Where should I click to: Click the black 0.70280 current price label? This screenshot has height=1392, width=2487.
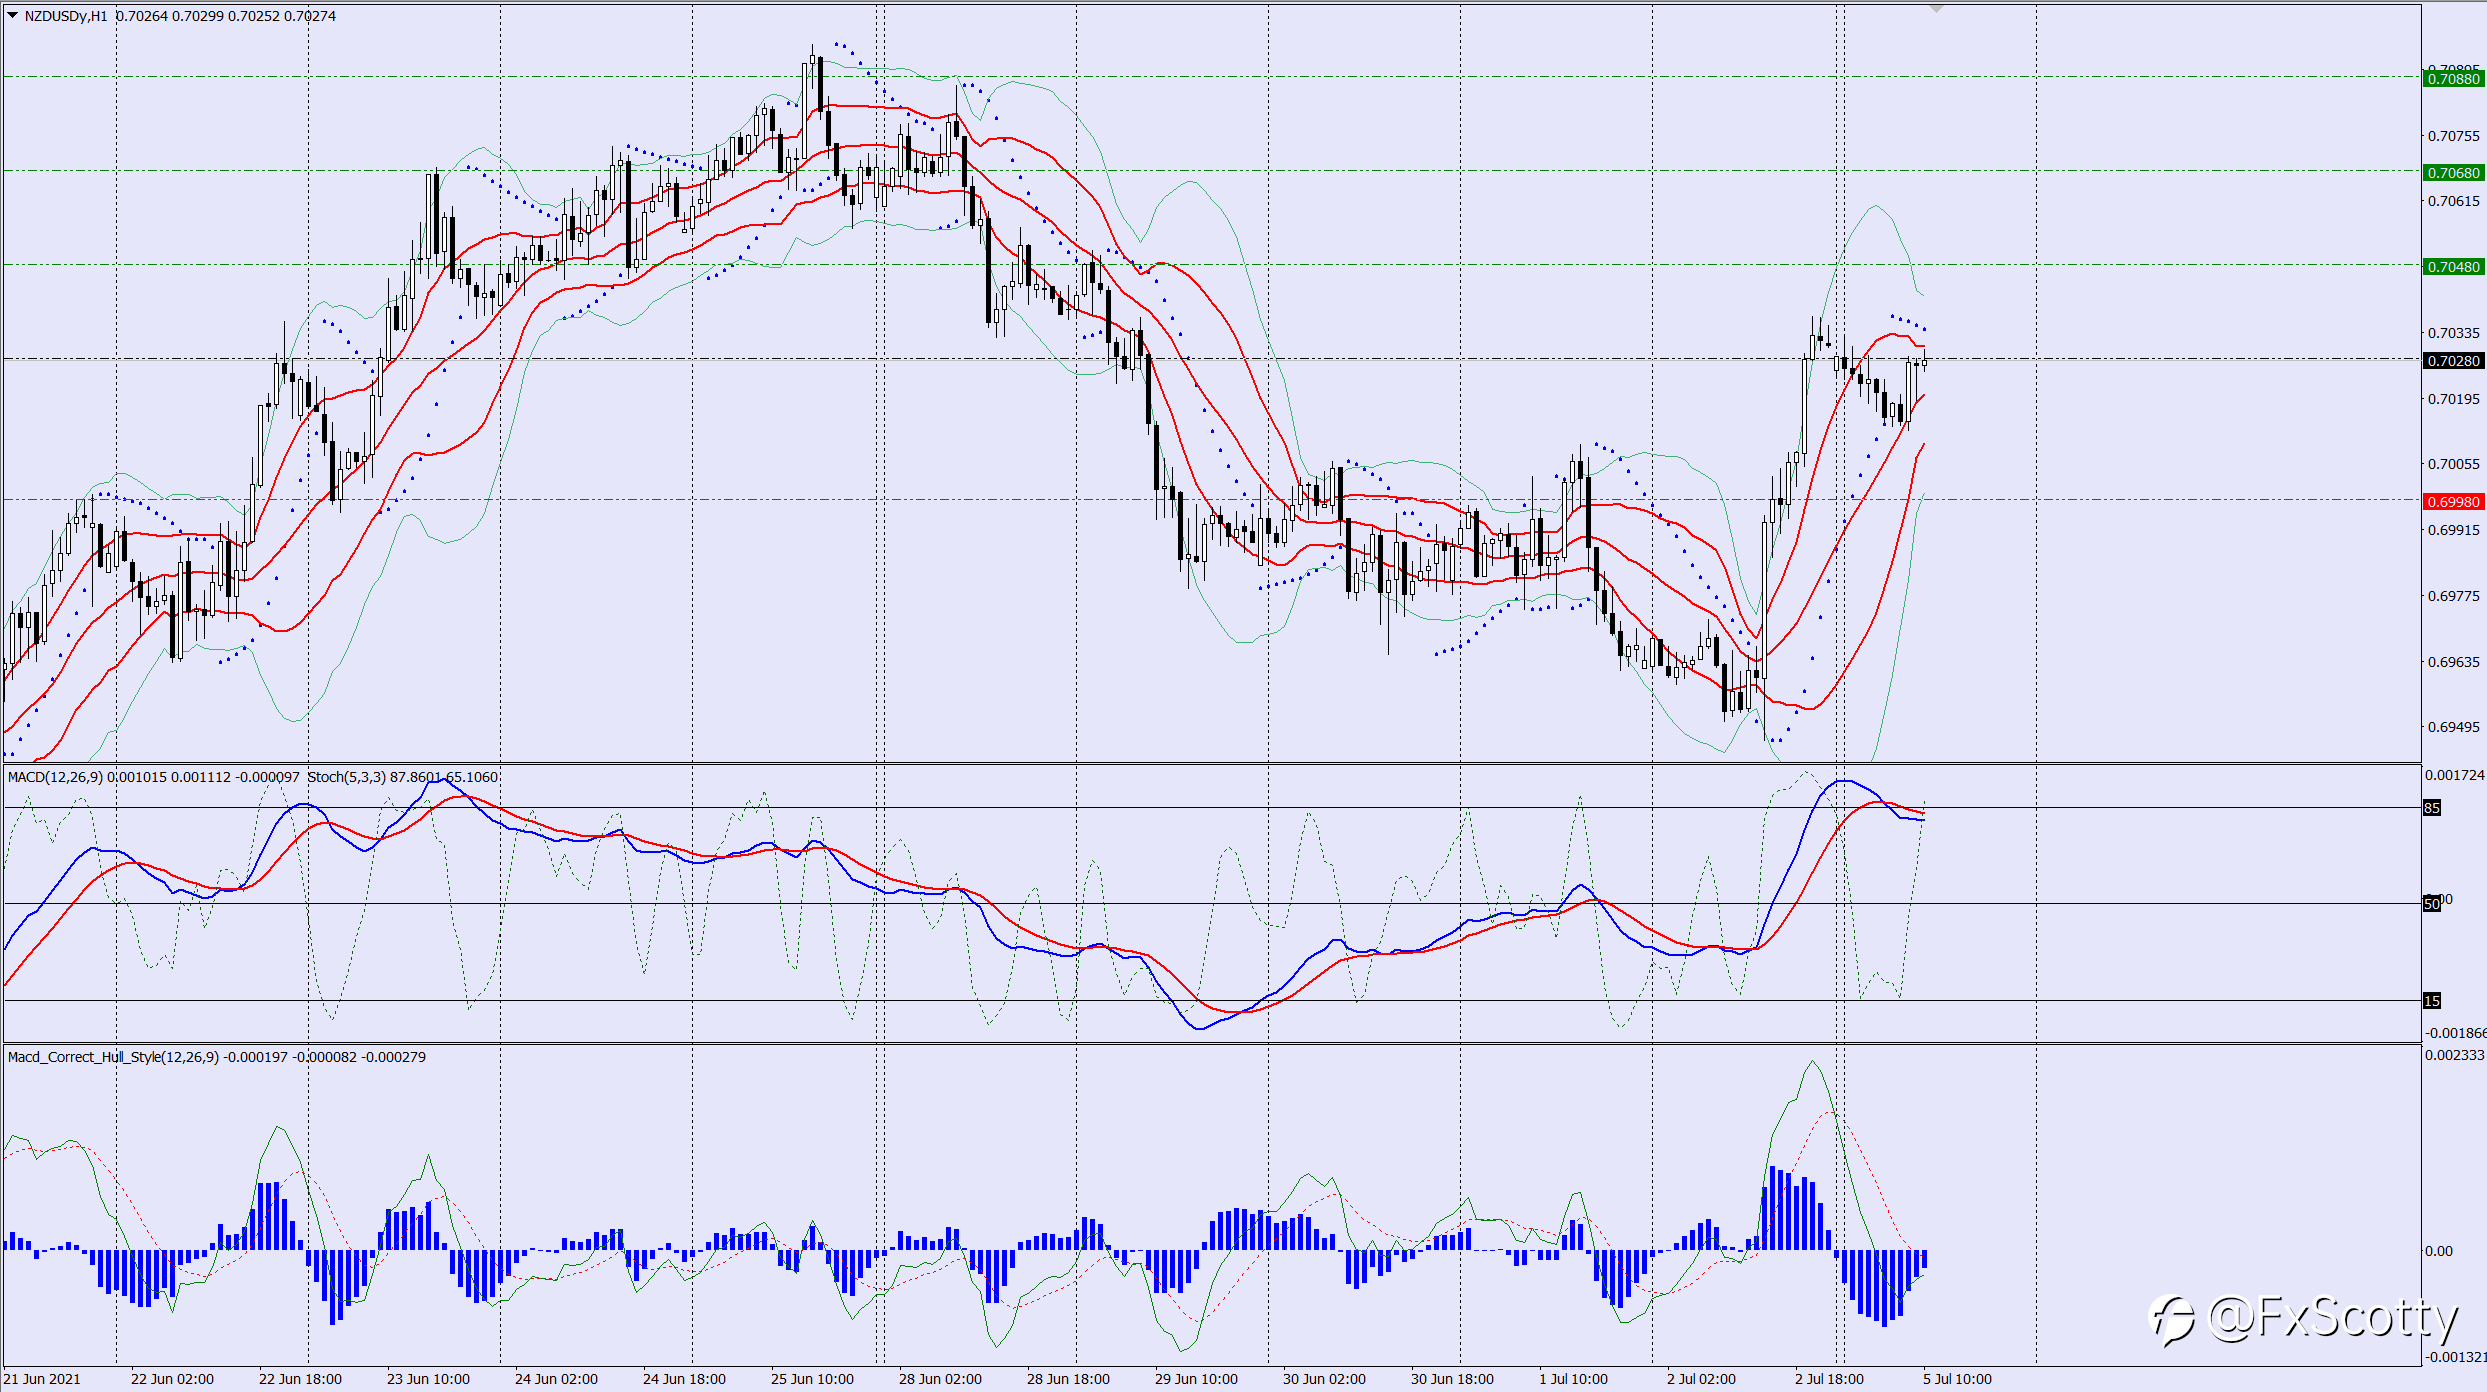click(x=2454, y=361)
